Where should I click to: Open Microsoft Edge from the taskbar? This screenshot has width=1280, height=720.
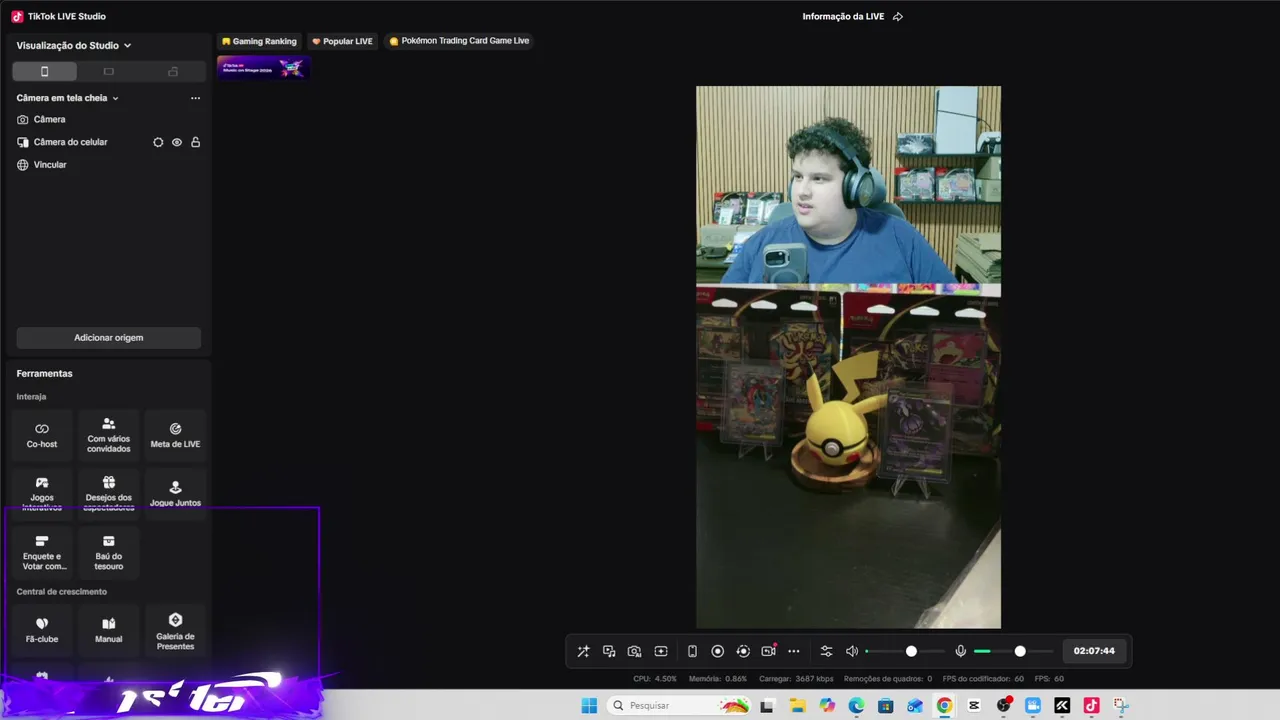pos(856,706)
